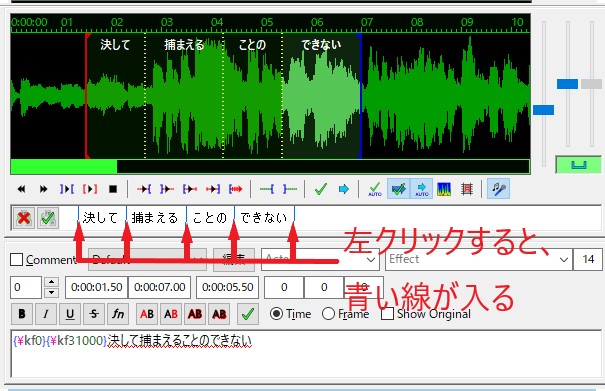Click audio horizontal scrollbar thumb
605x391 pixels.
pos(64,167)
